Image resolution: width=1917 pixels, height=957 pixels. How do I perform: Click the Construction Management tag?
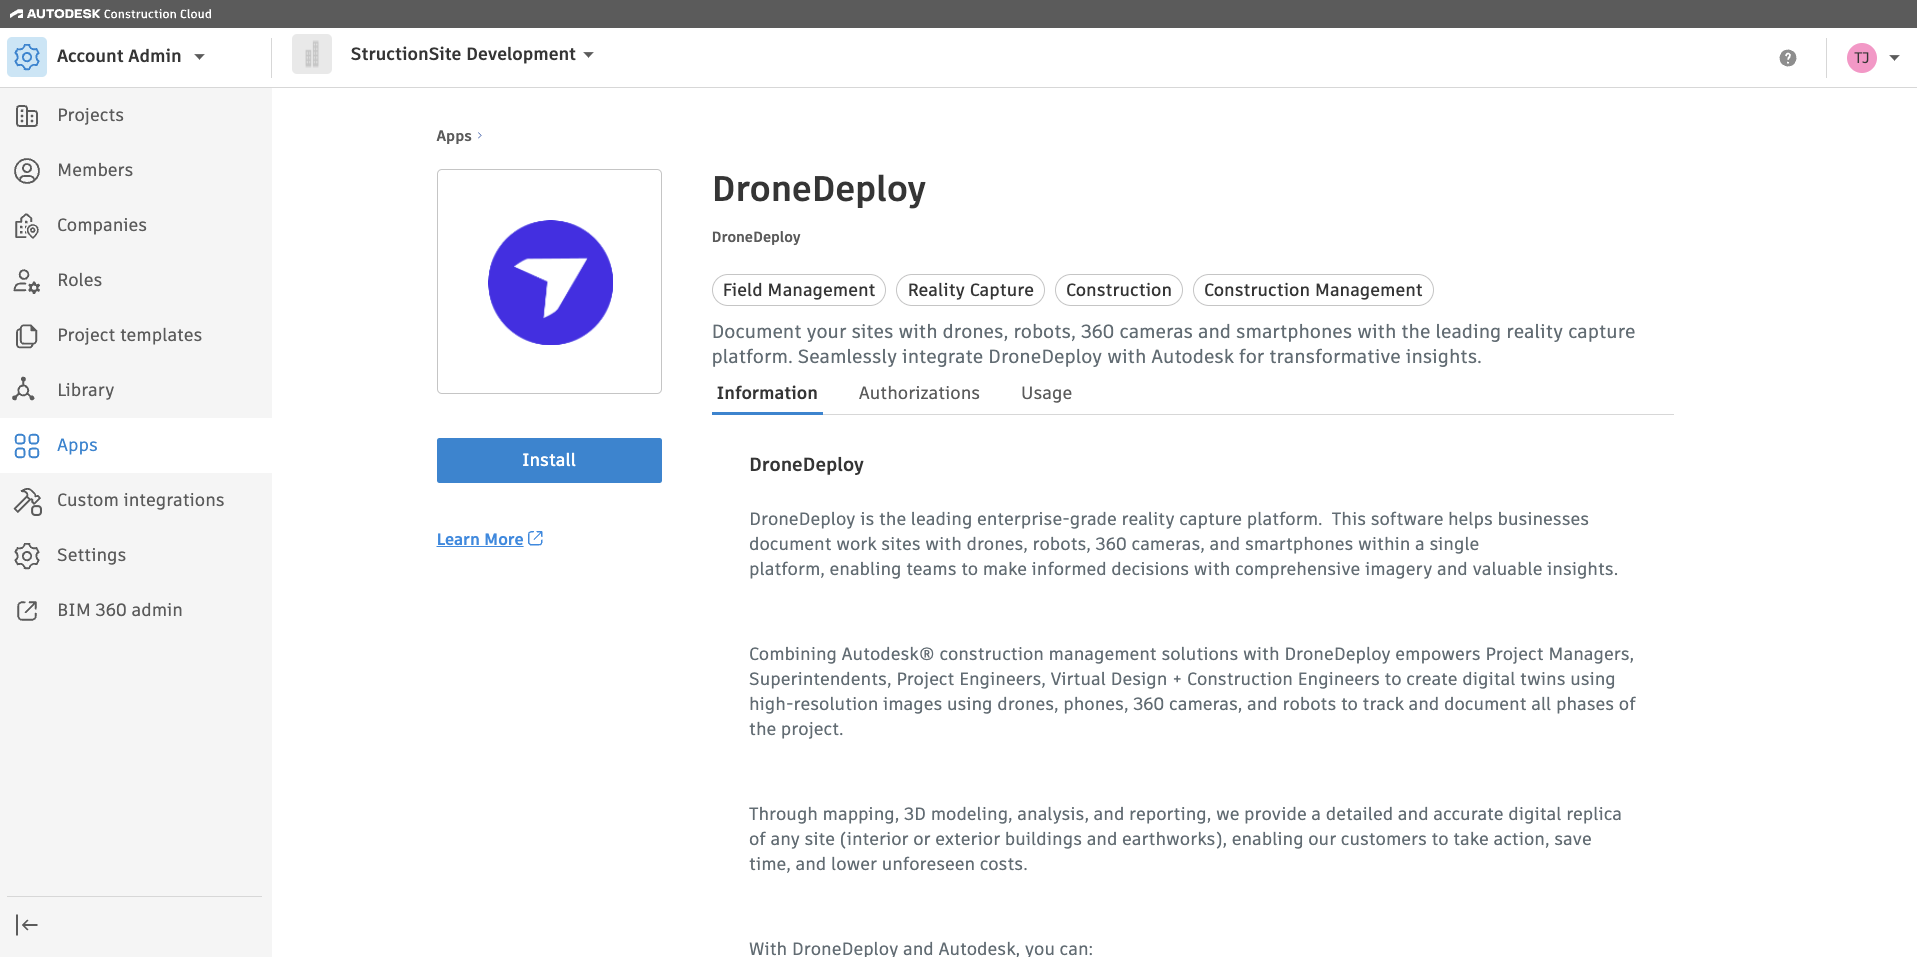click(x=1313, y=290)
